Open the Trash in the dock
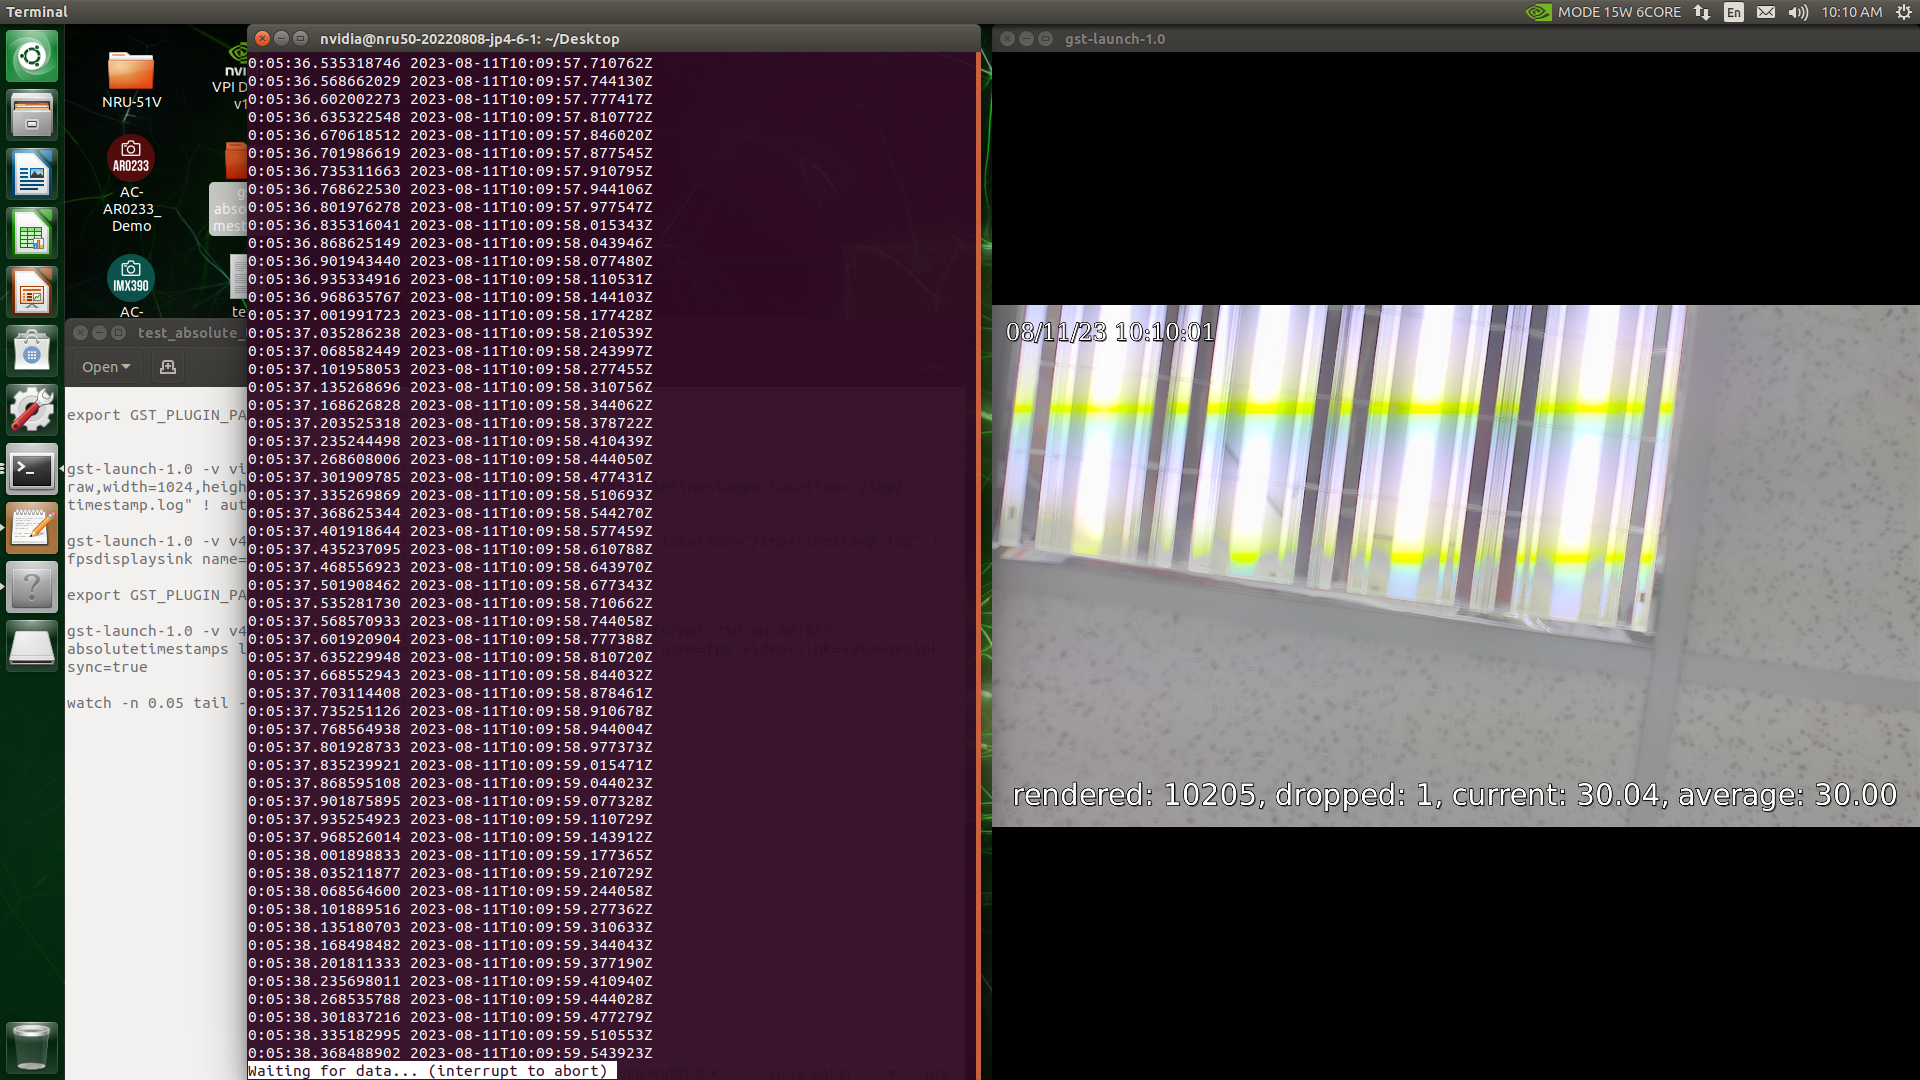The image size is (1920, 1080). (x=32, y=1047)
